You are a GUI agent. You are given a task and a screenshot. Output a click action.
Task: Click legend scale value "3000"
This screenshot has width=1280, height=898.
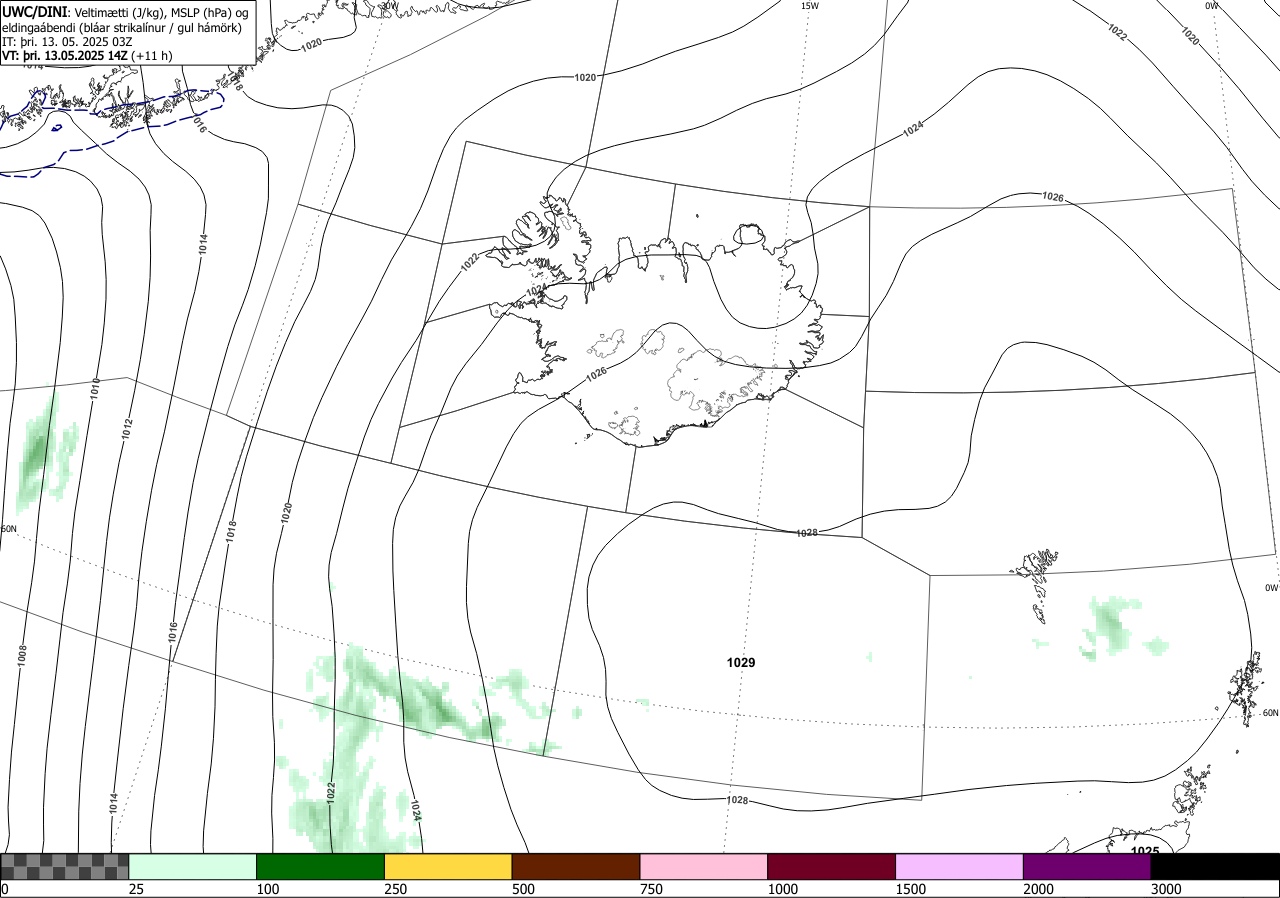click(x=1168, y=889)
